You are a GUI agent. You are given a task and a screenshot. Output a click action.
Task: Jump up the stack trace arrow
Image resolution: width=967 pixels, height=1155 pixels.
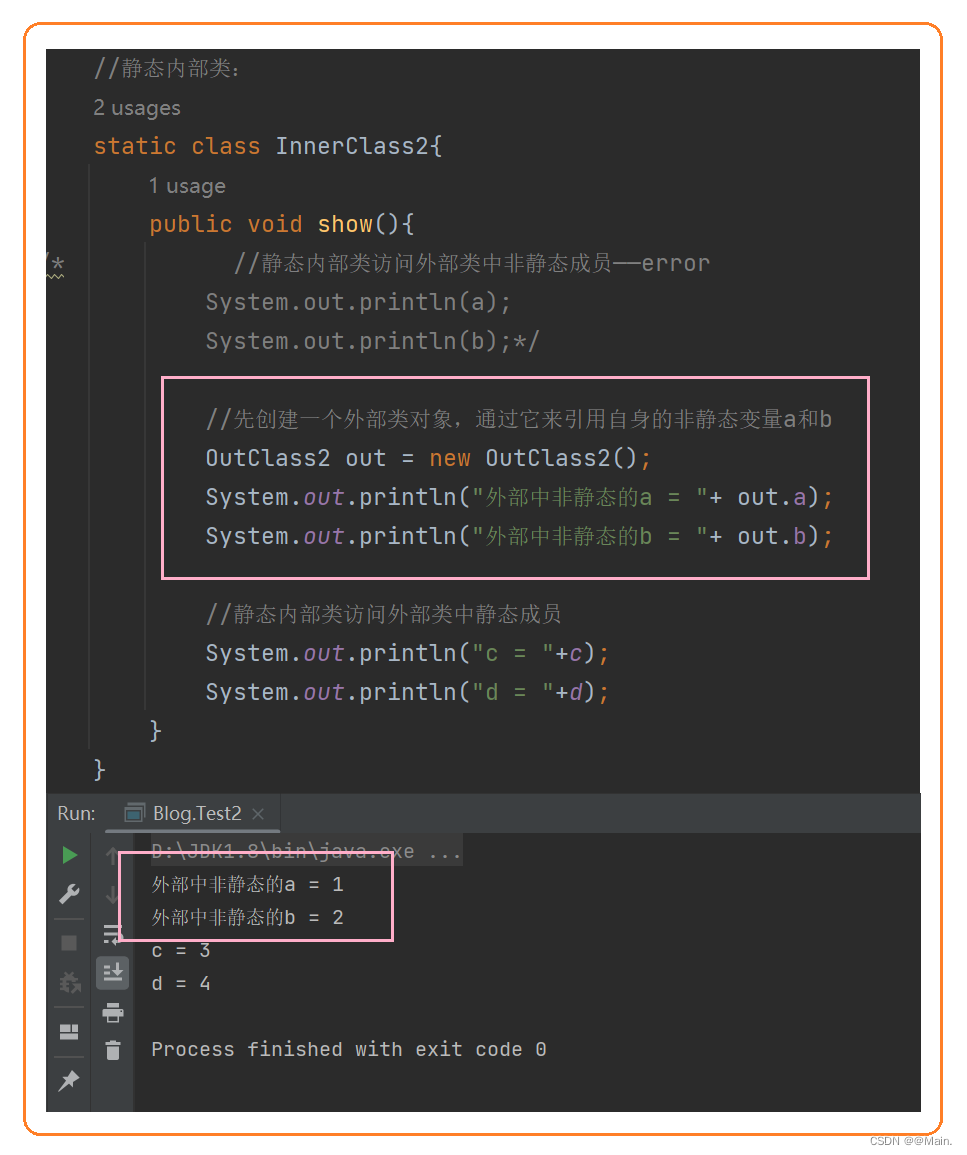tap(112, 854)
